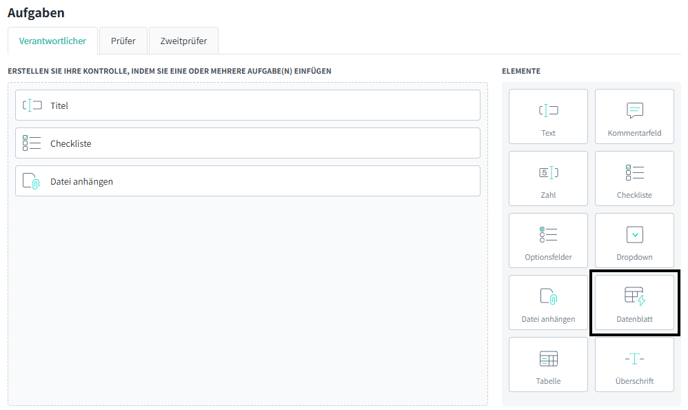The width and height of the screenshot is (688, 410).
Task: Click the Dropdown label in Elemente
Action: click(x=634, y=257)
